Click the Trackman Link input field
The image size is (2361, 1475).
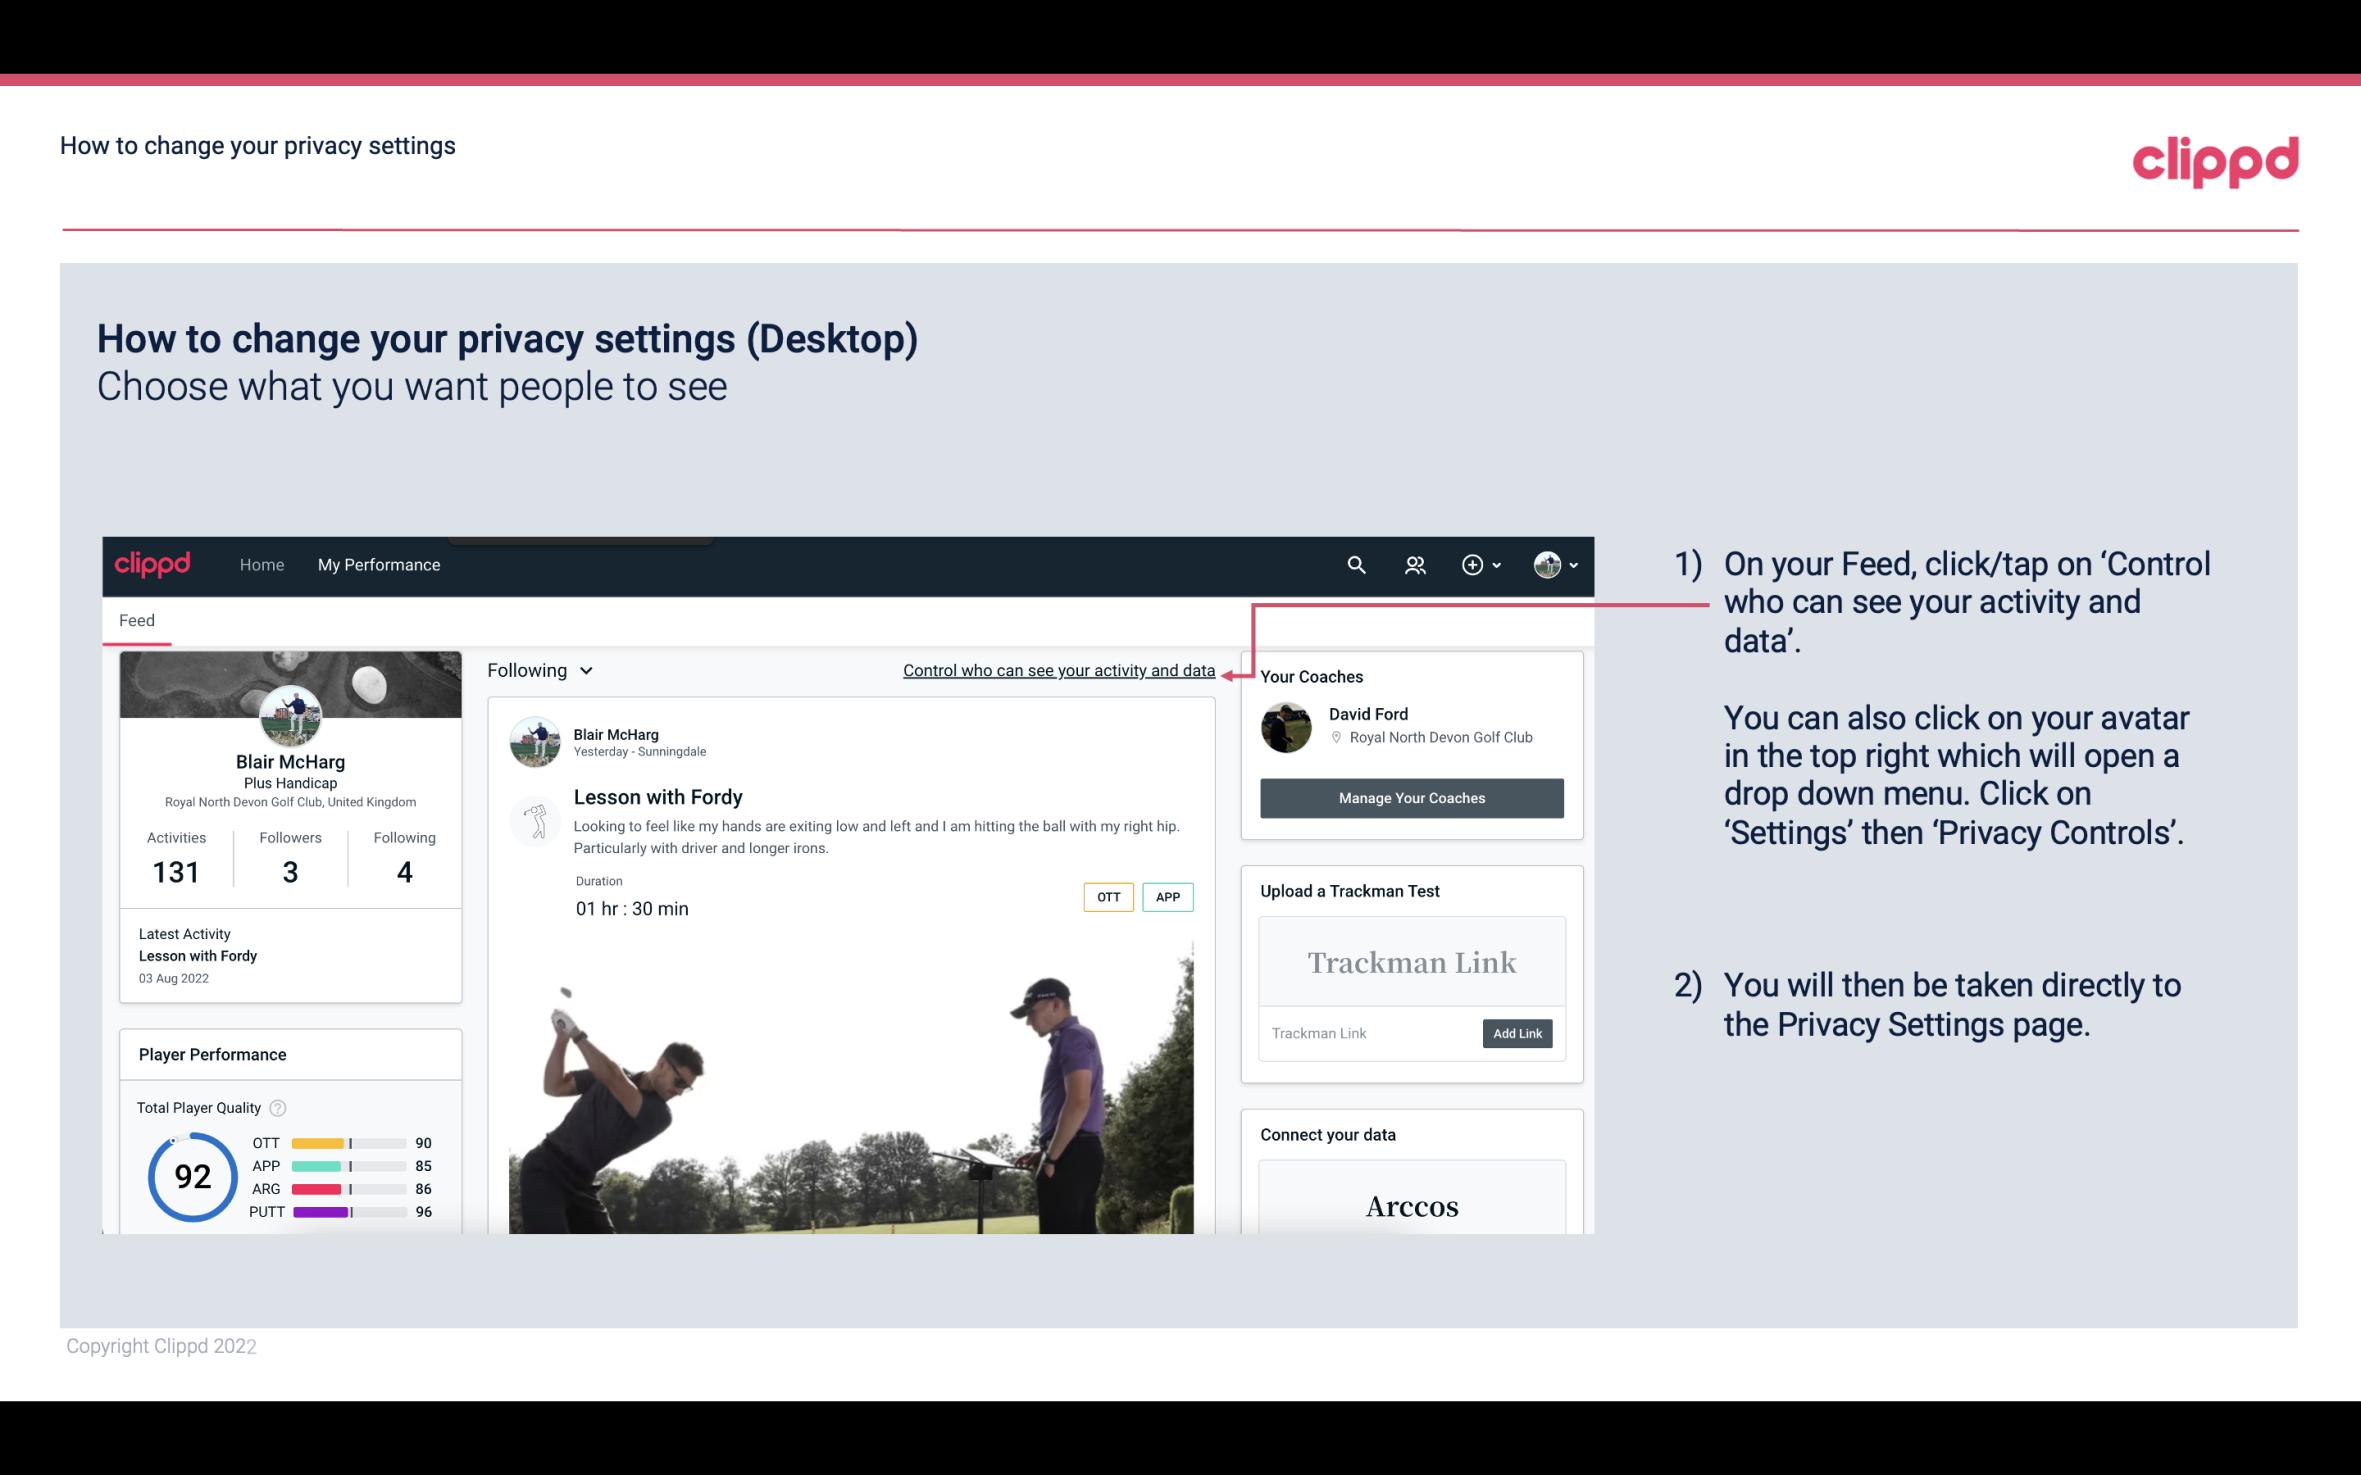1367,1033
